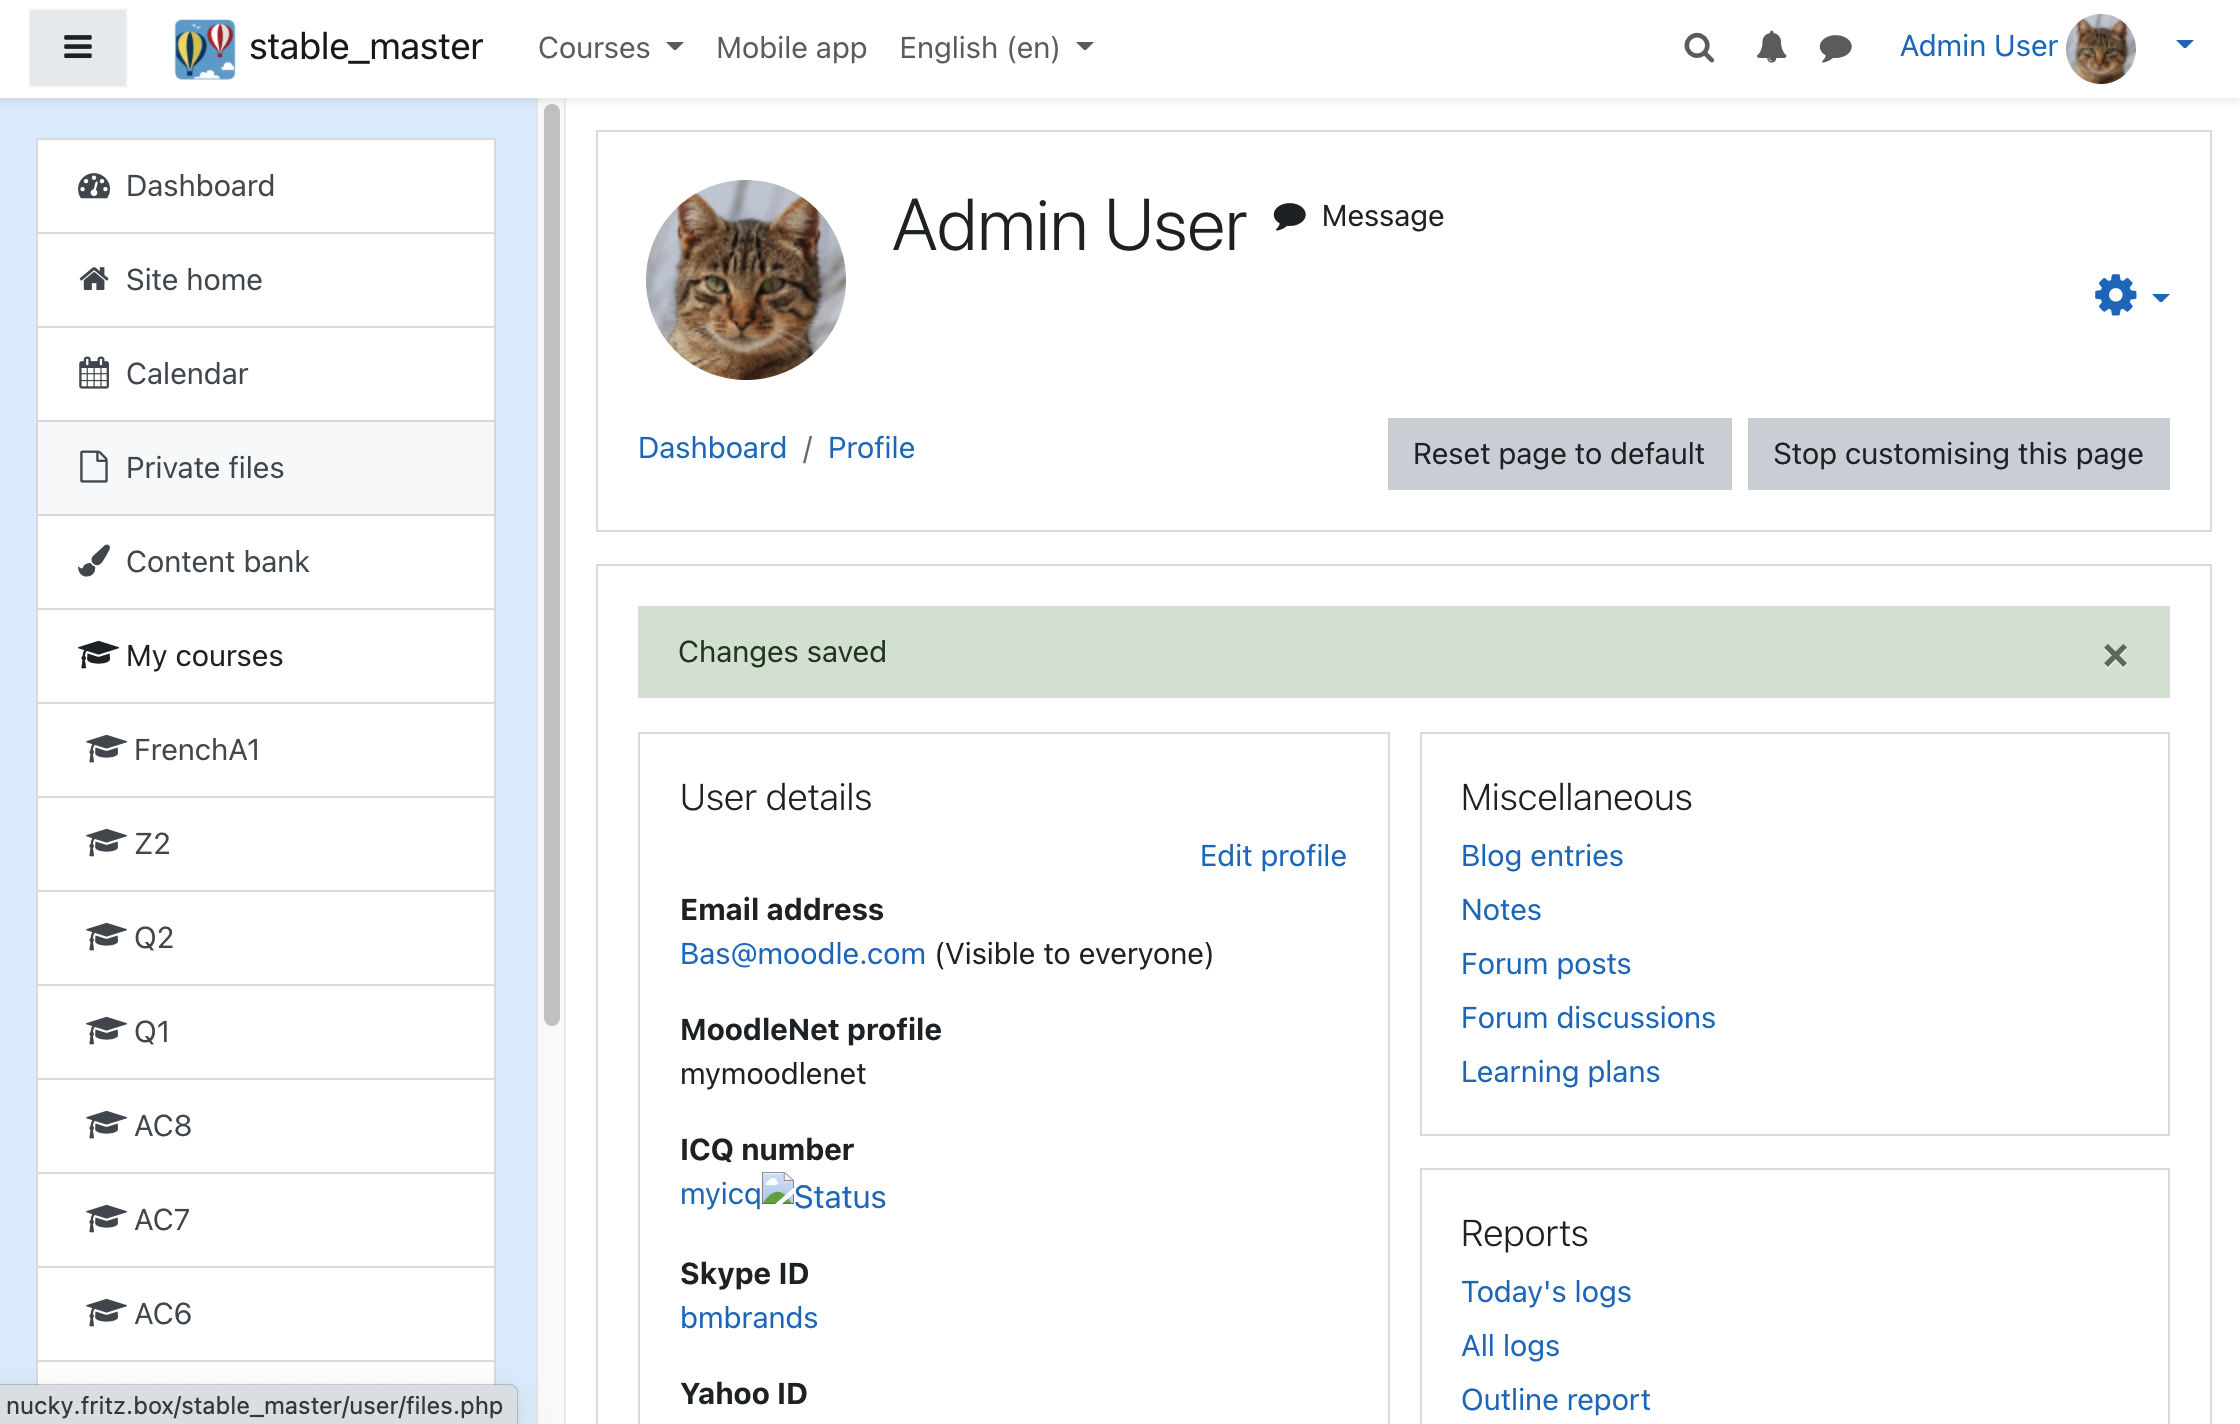Open the Courses dropdown menu
Viewport: 2240px width, 1424px height.
(610, 48)
